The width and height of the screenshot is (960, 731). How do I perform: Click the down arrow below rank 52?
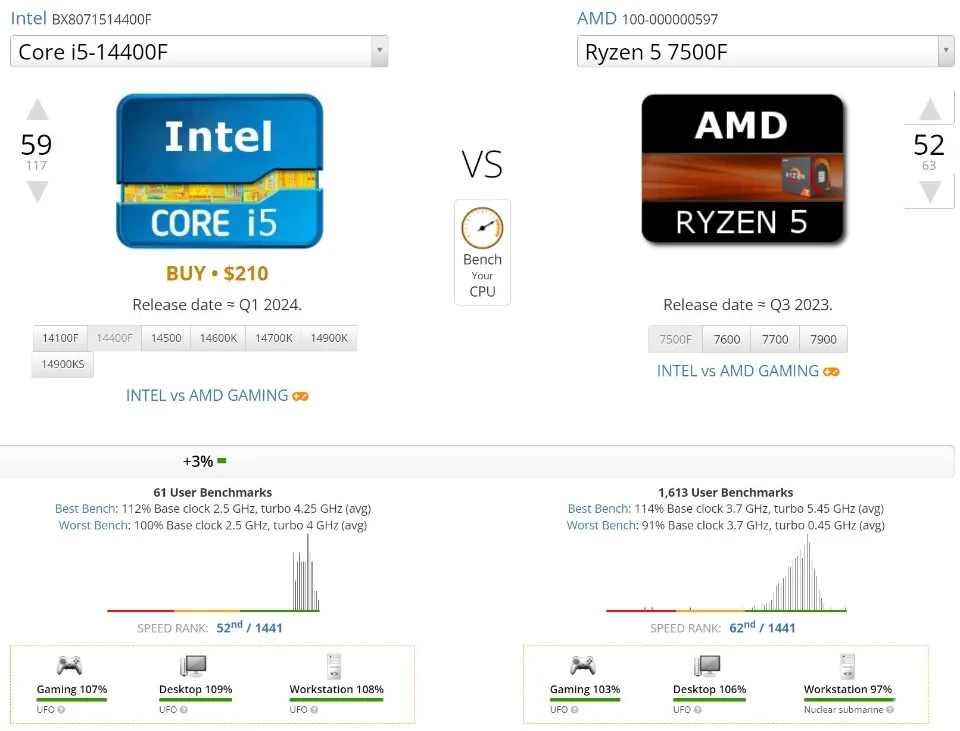[929, 189]
